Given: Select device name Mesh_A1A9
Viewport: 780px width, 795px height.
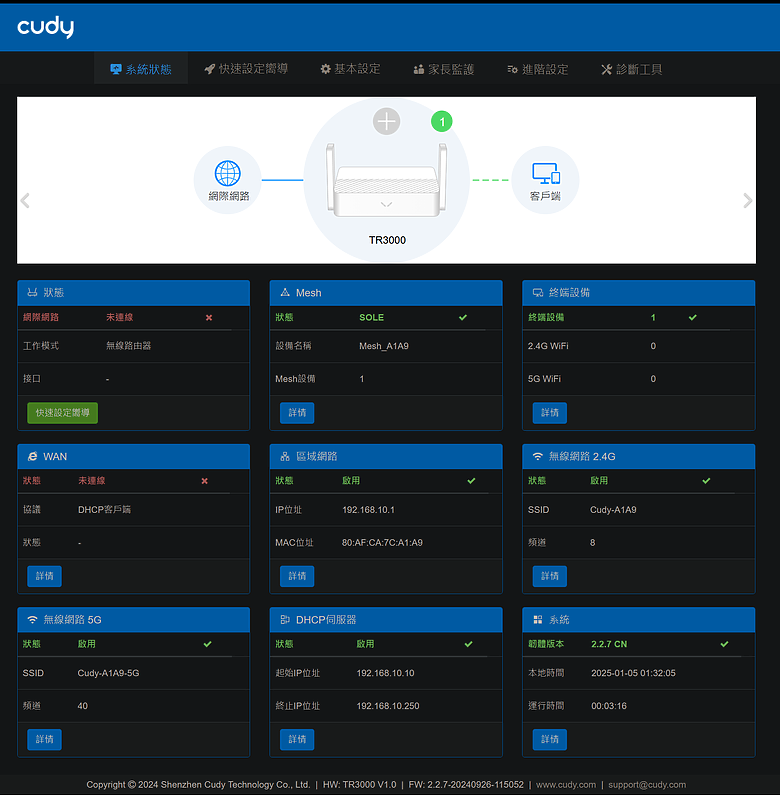Looking at the screenshot, I should [384, 346].
